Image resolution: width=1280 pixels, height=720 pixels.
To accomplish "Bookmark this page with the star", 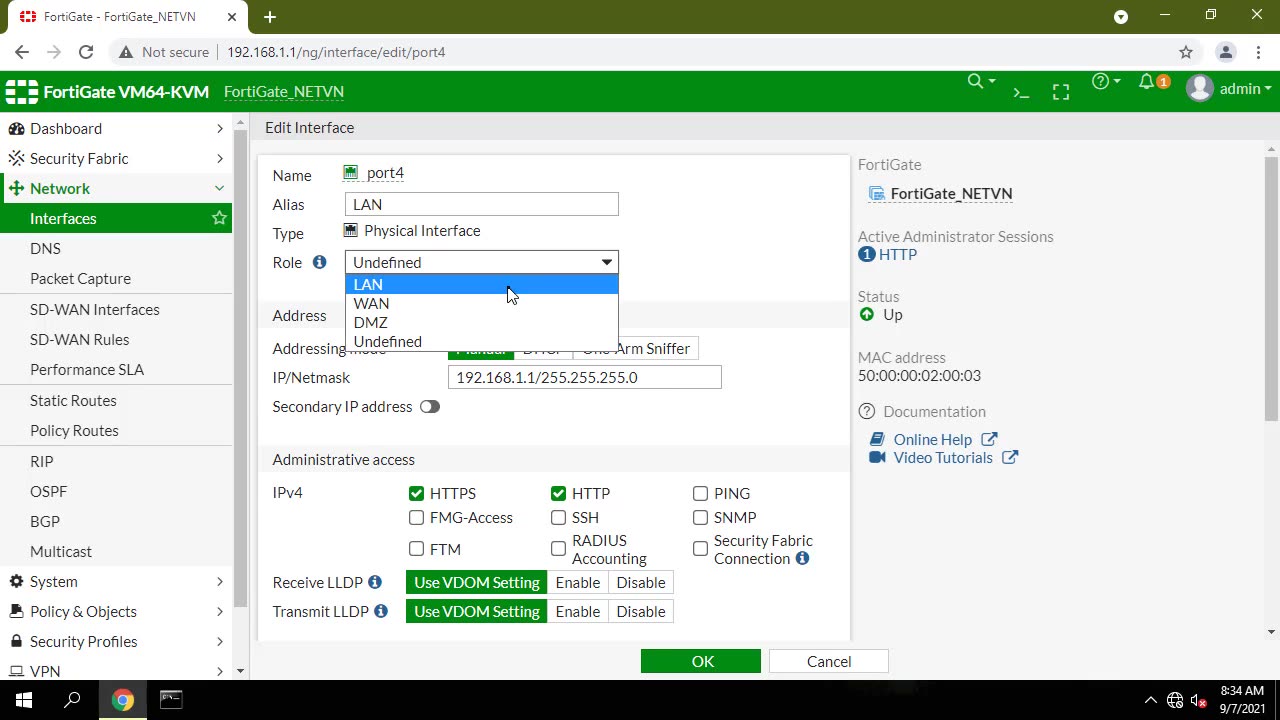I will 1186,52.
